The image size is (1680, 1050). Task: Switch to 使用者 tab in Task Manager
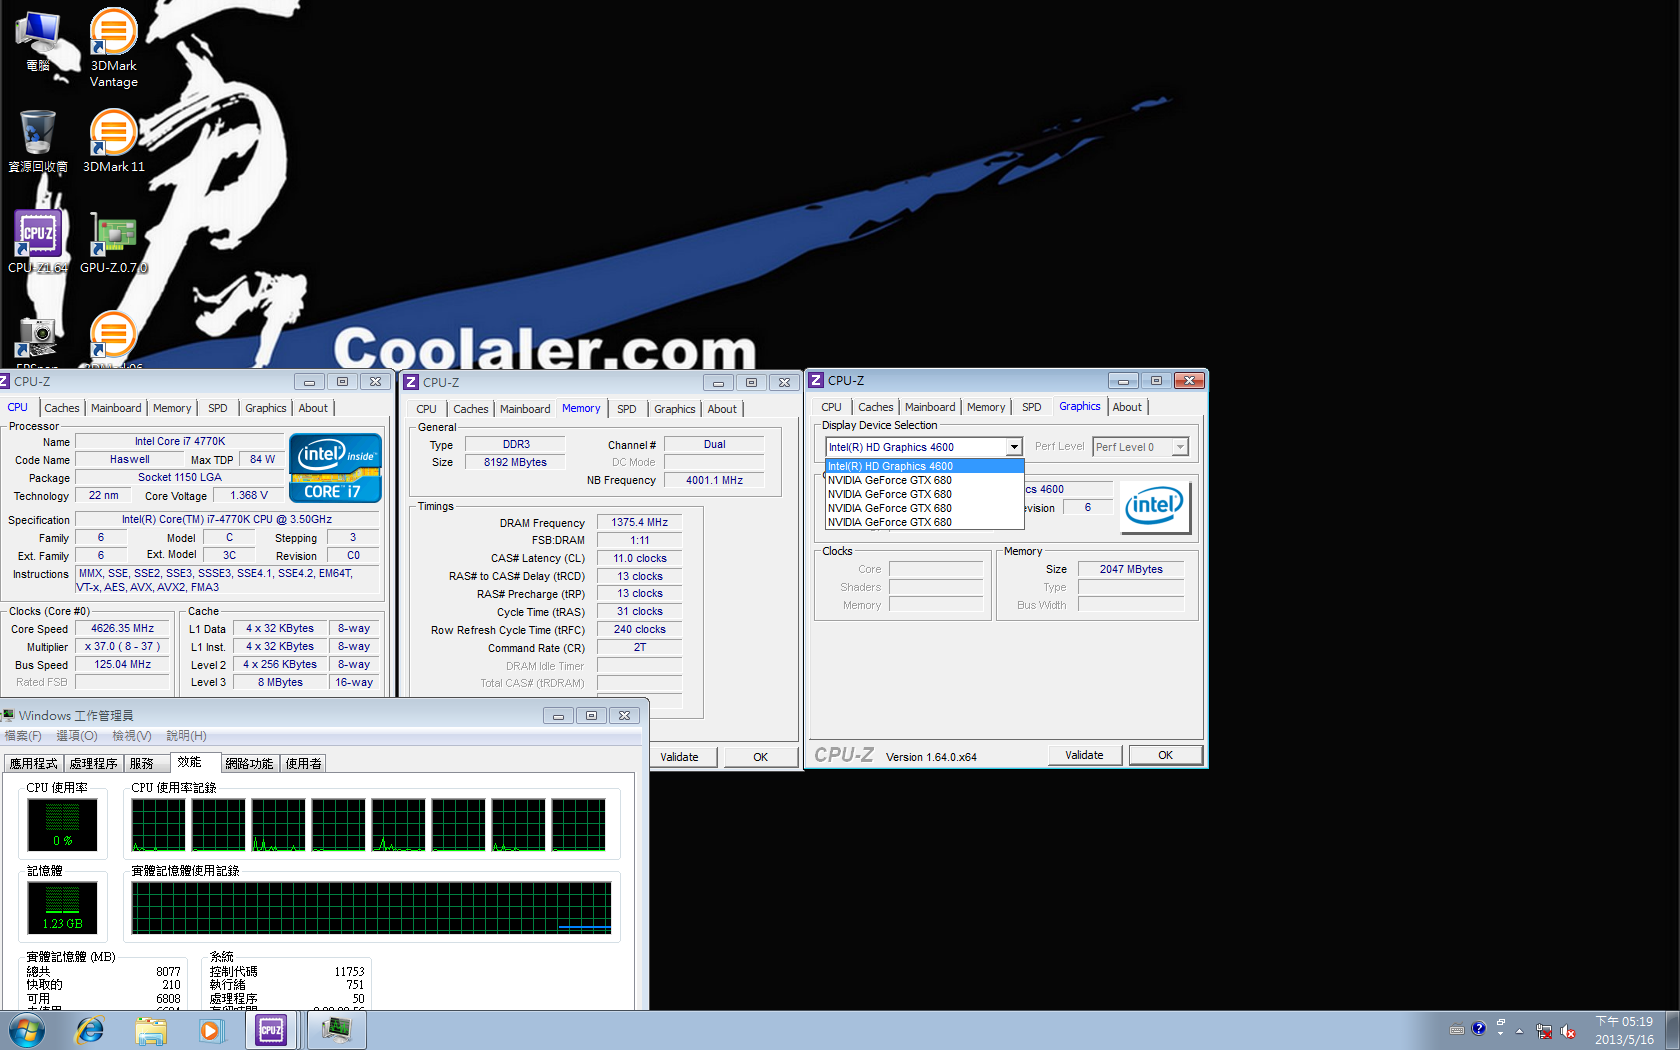point(304,763)
